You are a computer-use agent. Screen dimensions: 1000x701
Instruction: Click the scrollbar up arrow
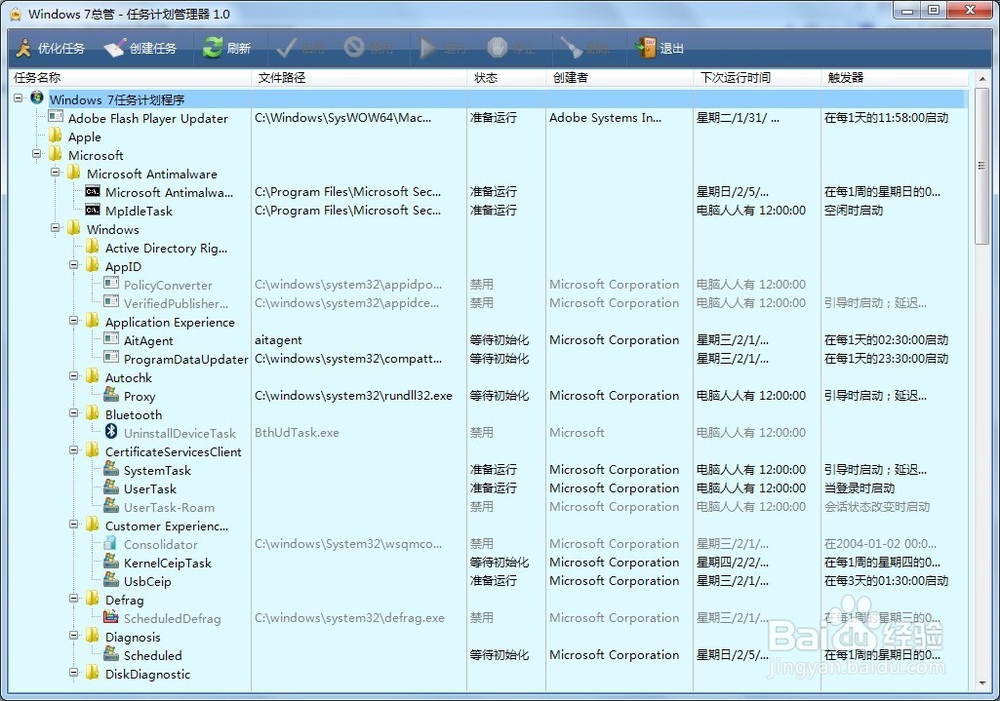[x=982, y=79]
